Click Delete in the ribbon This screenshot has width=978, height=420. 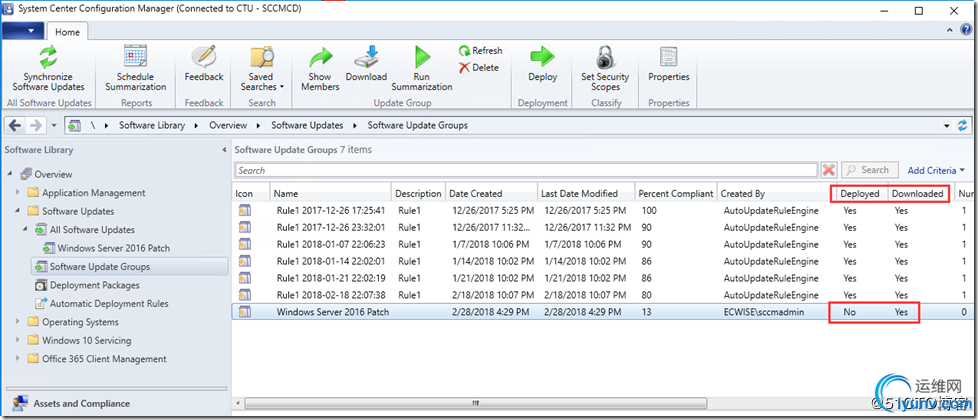coord(478,67)
